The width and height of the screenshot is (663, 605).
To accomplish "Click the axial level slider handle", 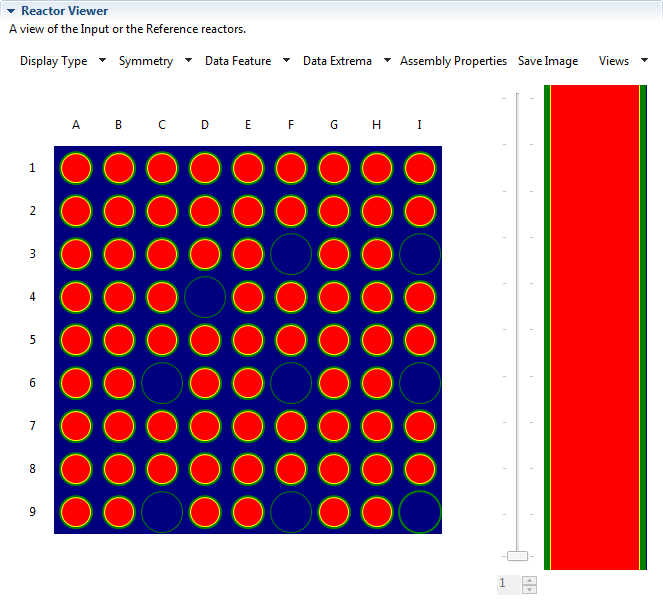I will 518,556.
